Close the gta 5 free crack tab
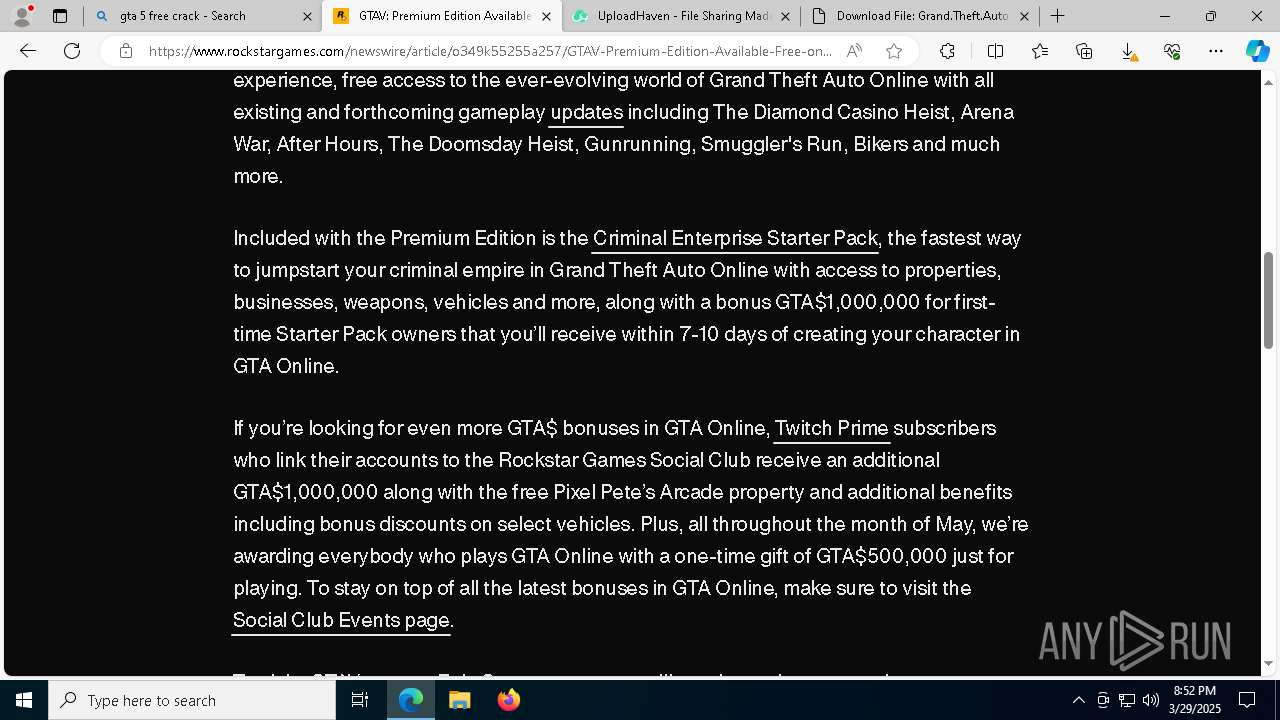The height and width of the screenshot is (720, 1280). [x=307, y=16]
